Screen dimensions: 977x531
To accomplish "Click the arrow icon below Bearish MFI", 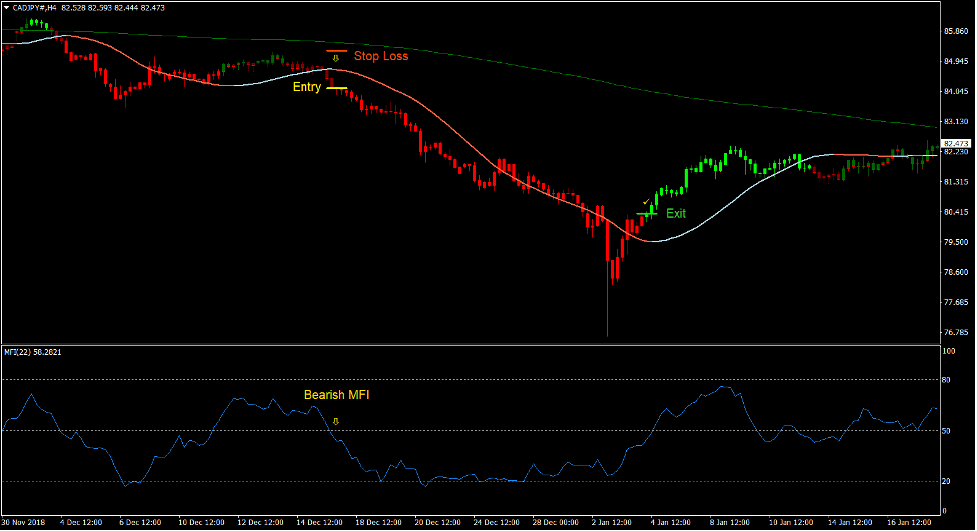I will [336, 422].
